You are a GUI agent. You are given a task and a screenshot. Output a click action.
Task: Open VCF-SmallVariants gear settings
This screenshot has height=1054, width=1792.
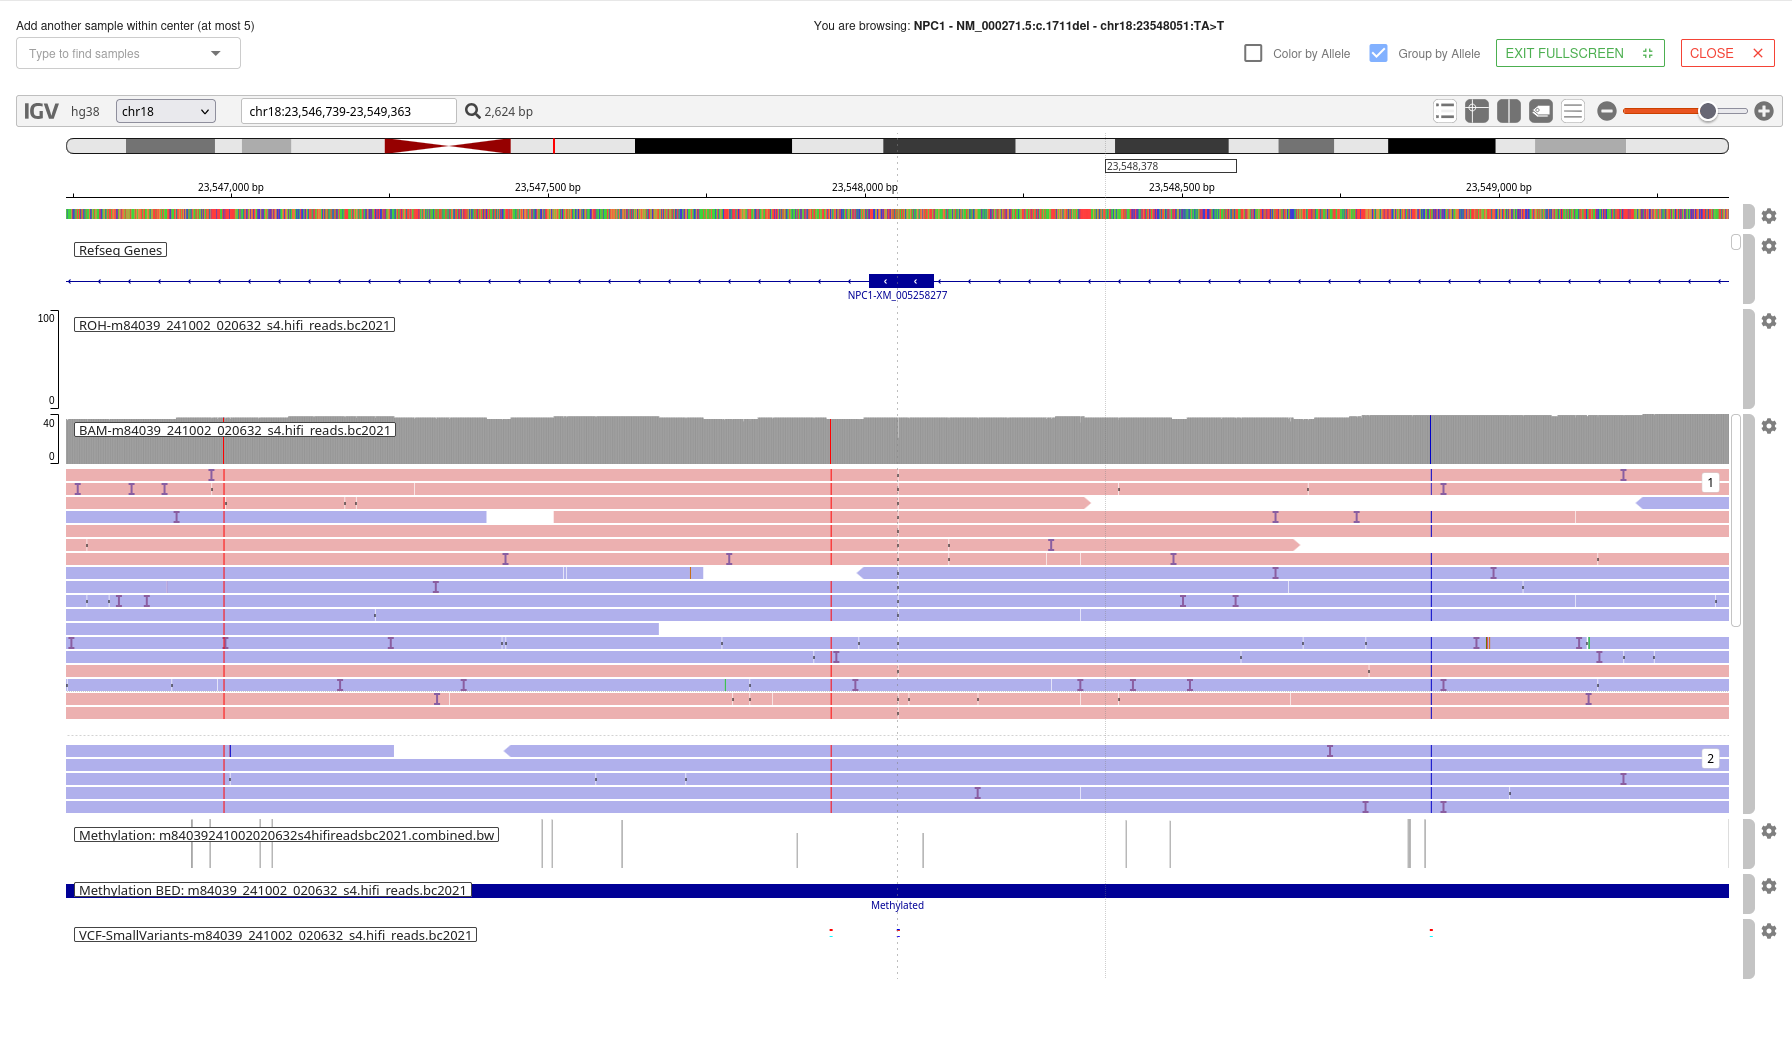pos(1769,931)
